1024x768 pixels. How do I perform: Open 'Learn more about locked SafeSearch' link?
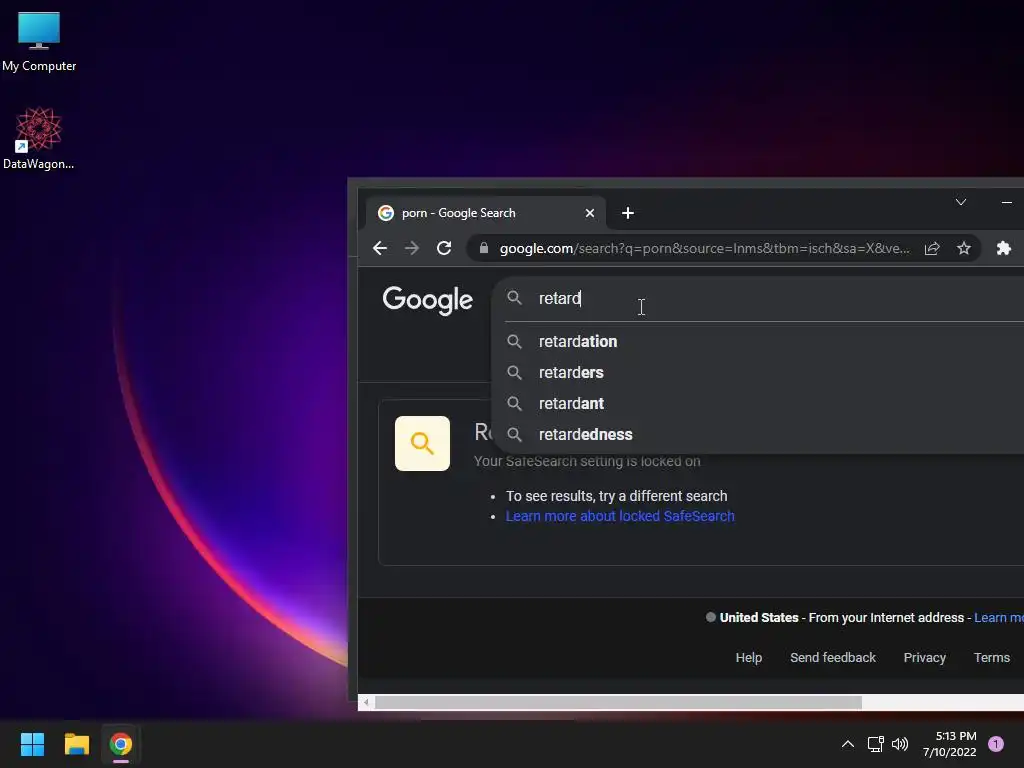[x=620, y=516]
